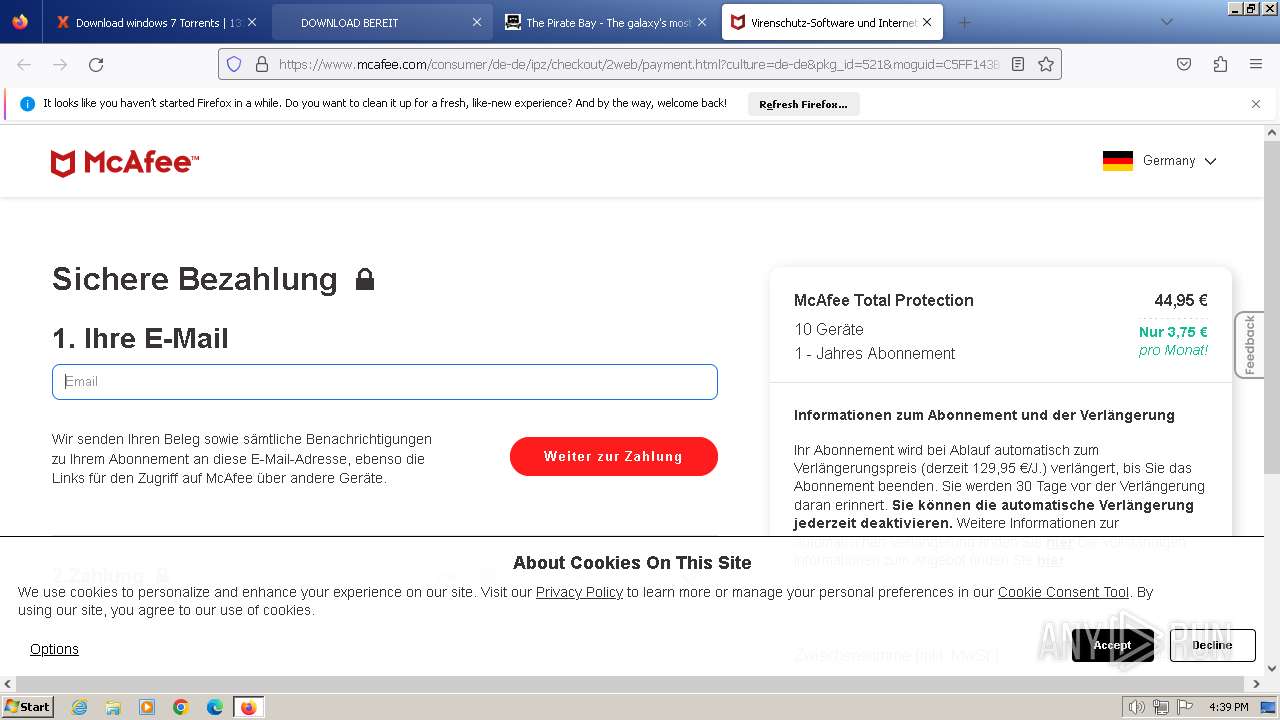Click the Sichere Bezahlung heading
The width and height of the screenshot is (1280, 720).
tap(195, 279)
